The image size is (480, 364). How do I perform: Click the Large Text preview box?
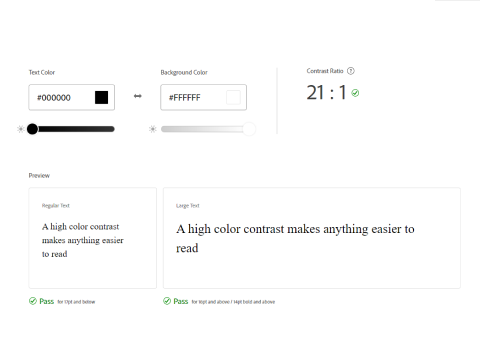(312, 238)
